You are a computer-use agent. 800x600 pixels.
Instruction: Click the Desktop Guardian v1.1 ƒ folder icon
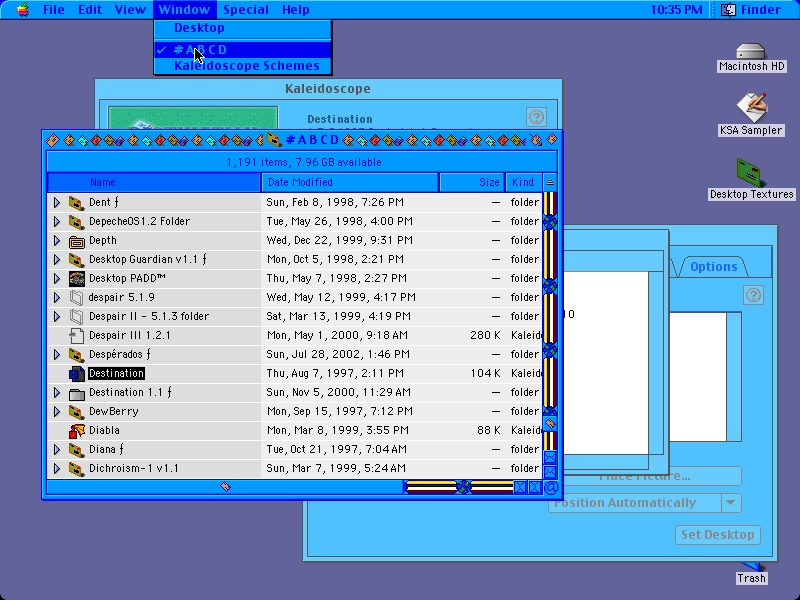[x=77, y=260]
